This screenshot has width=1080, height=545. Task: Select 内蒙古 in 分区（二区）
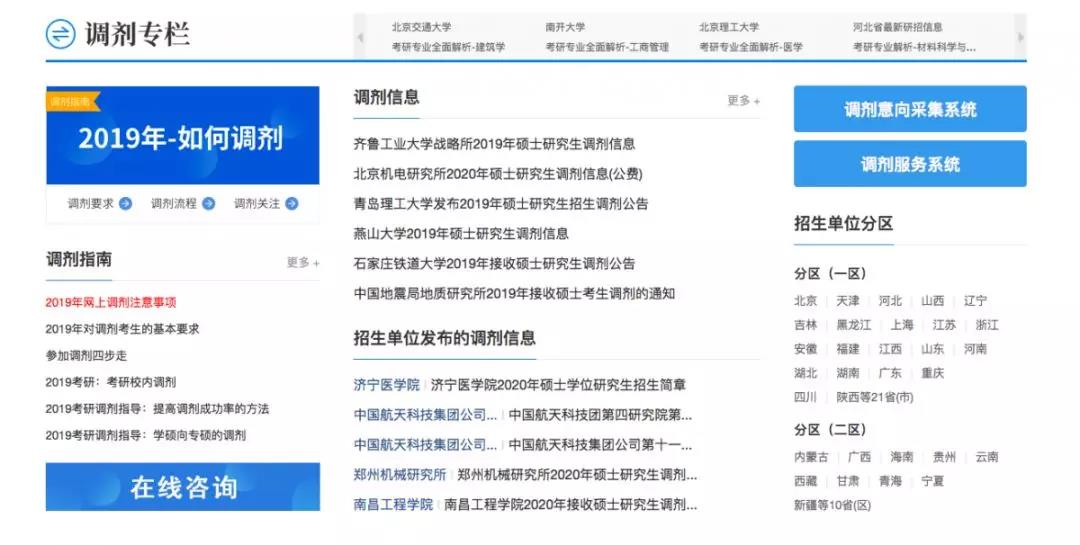[x=811, y=457]
